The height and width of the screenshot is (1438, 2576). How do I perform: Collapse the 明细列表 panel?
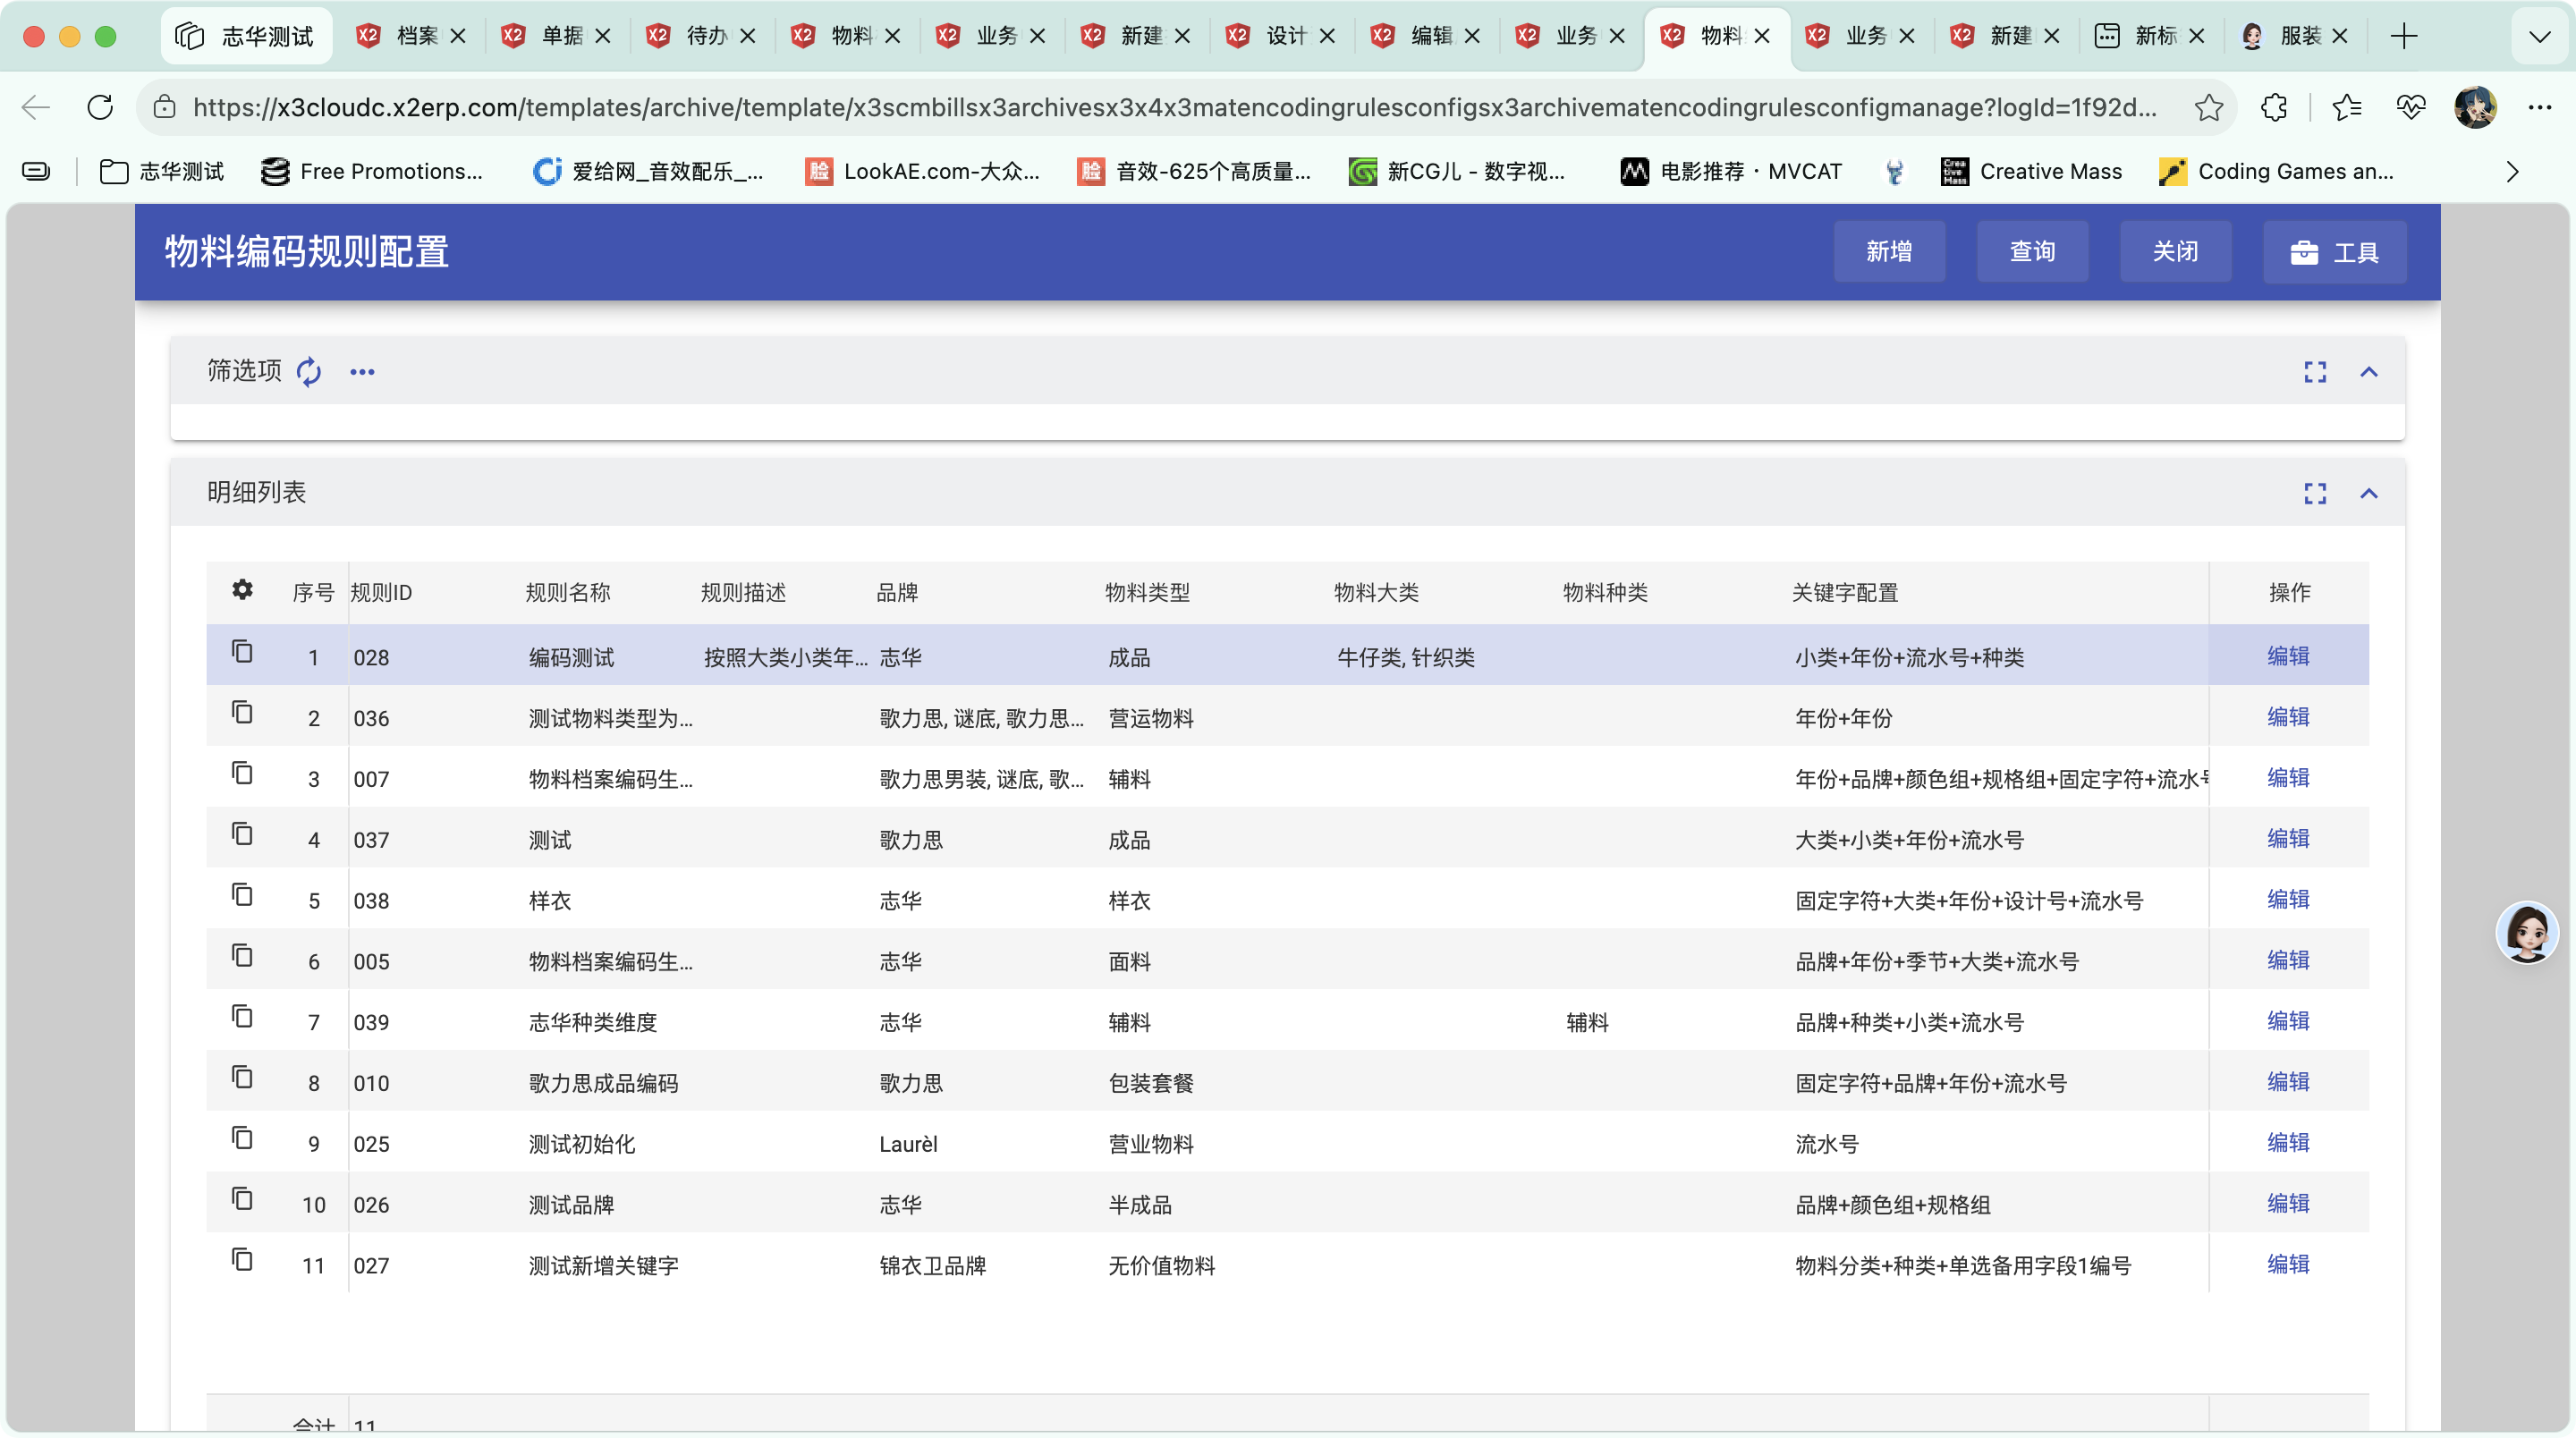2369,493
